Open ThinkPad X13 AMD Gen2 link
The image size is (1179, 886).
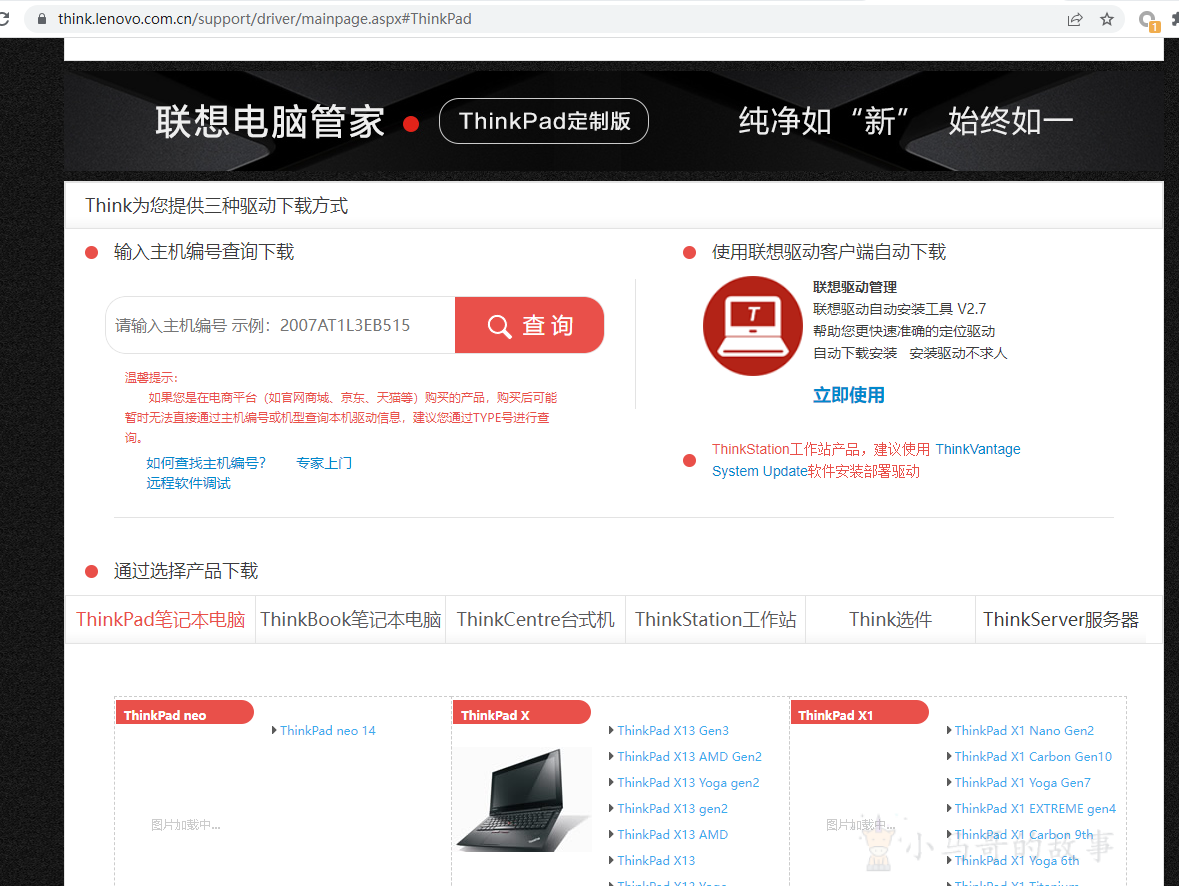click(x=690, y=757)
